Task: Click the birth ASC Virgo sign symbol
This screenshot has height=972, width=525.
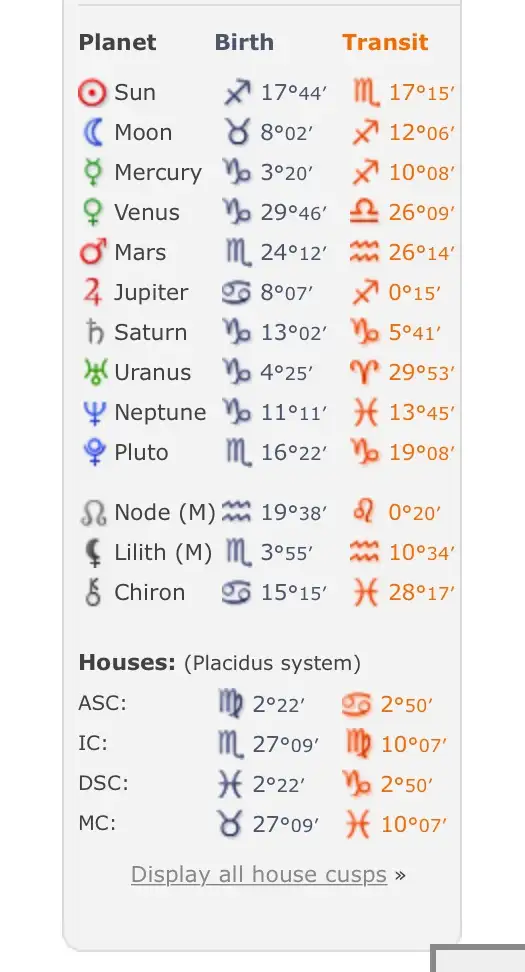Action: tap(231, 704)
